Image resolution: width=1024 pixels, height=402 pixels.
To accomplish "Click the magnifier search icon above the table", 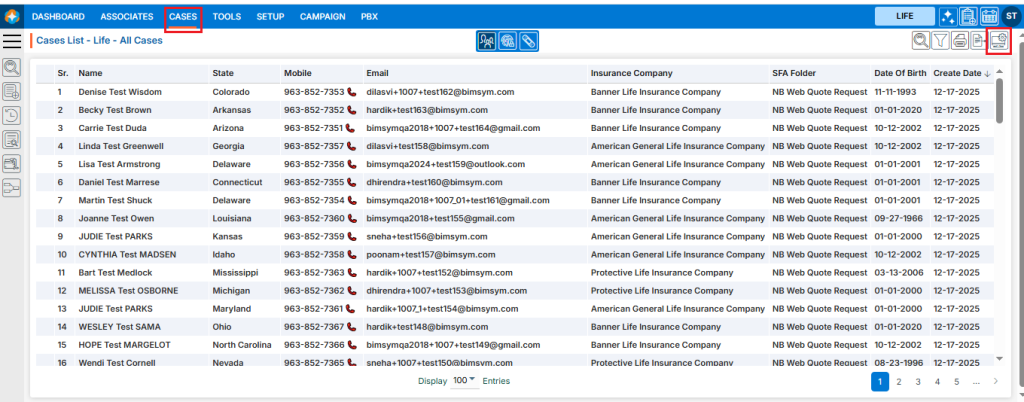I will coord(921,41).
